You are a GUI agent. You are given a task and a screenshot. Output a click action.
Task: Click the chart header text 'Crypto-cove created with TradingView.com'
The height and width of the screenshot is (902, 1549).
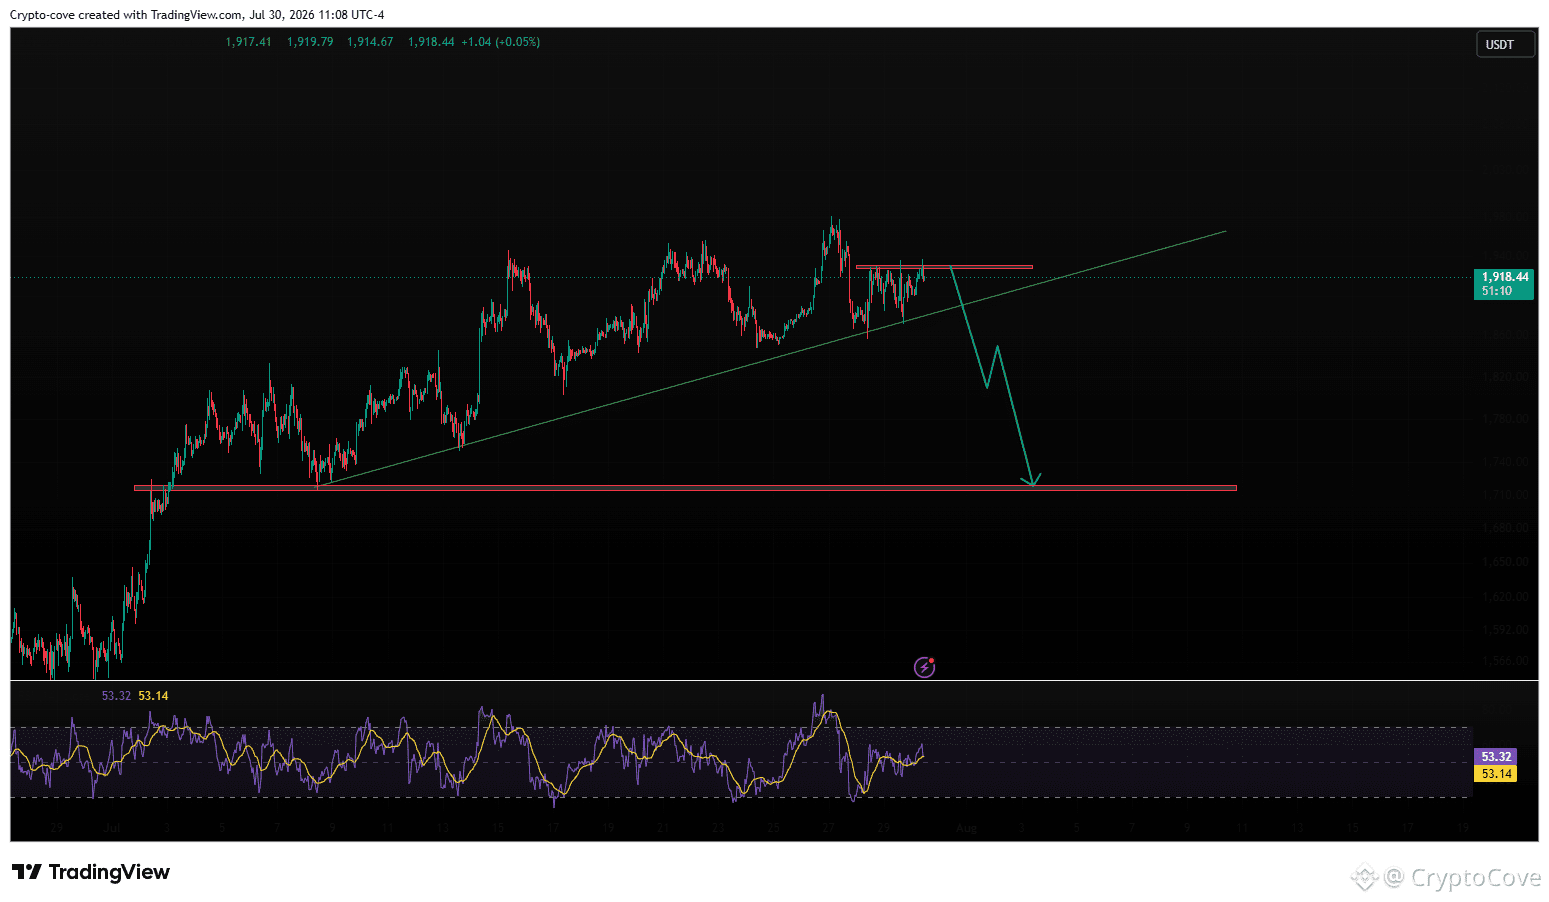[x=126, y=15]
